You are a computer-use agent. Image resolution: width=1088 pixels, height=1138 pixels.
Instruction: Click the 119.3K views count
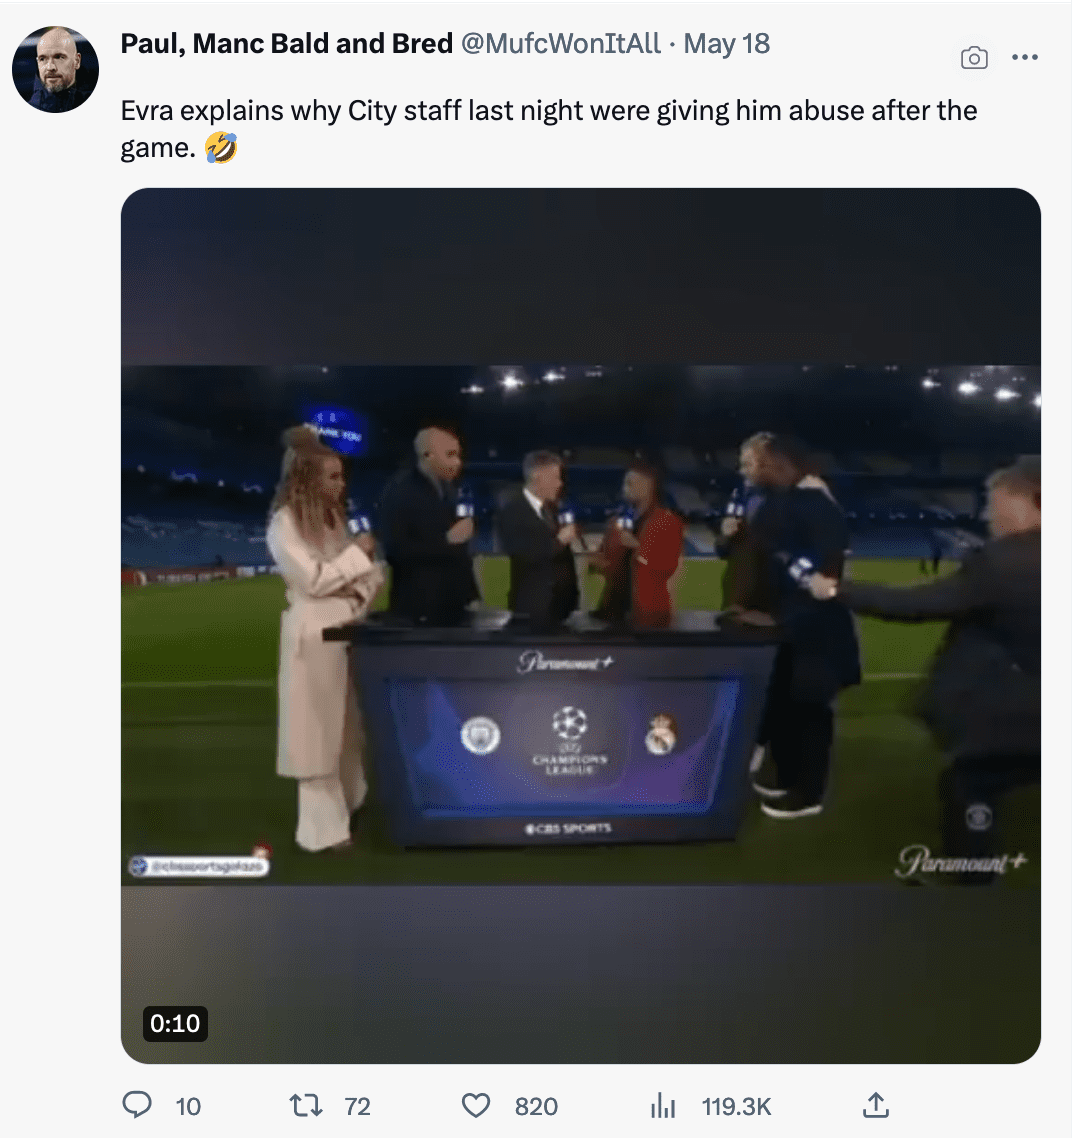click(736, 1106)
